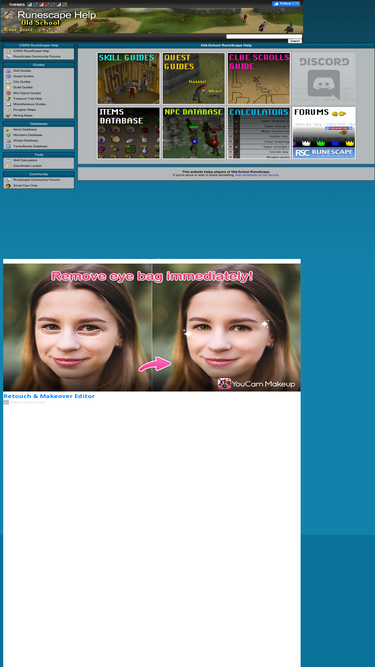Follow the Ask somebody on our forums link
This screenshot has height=667, width=375.
pos(258,175)
